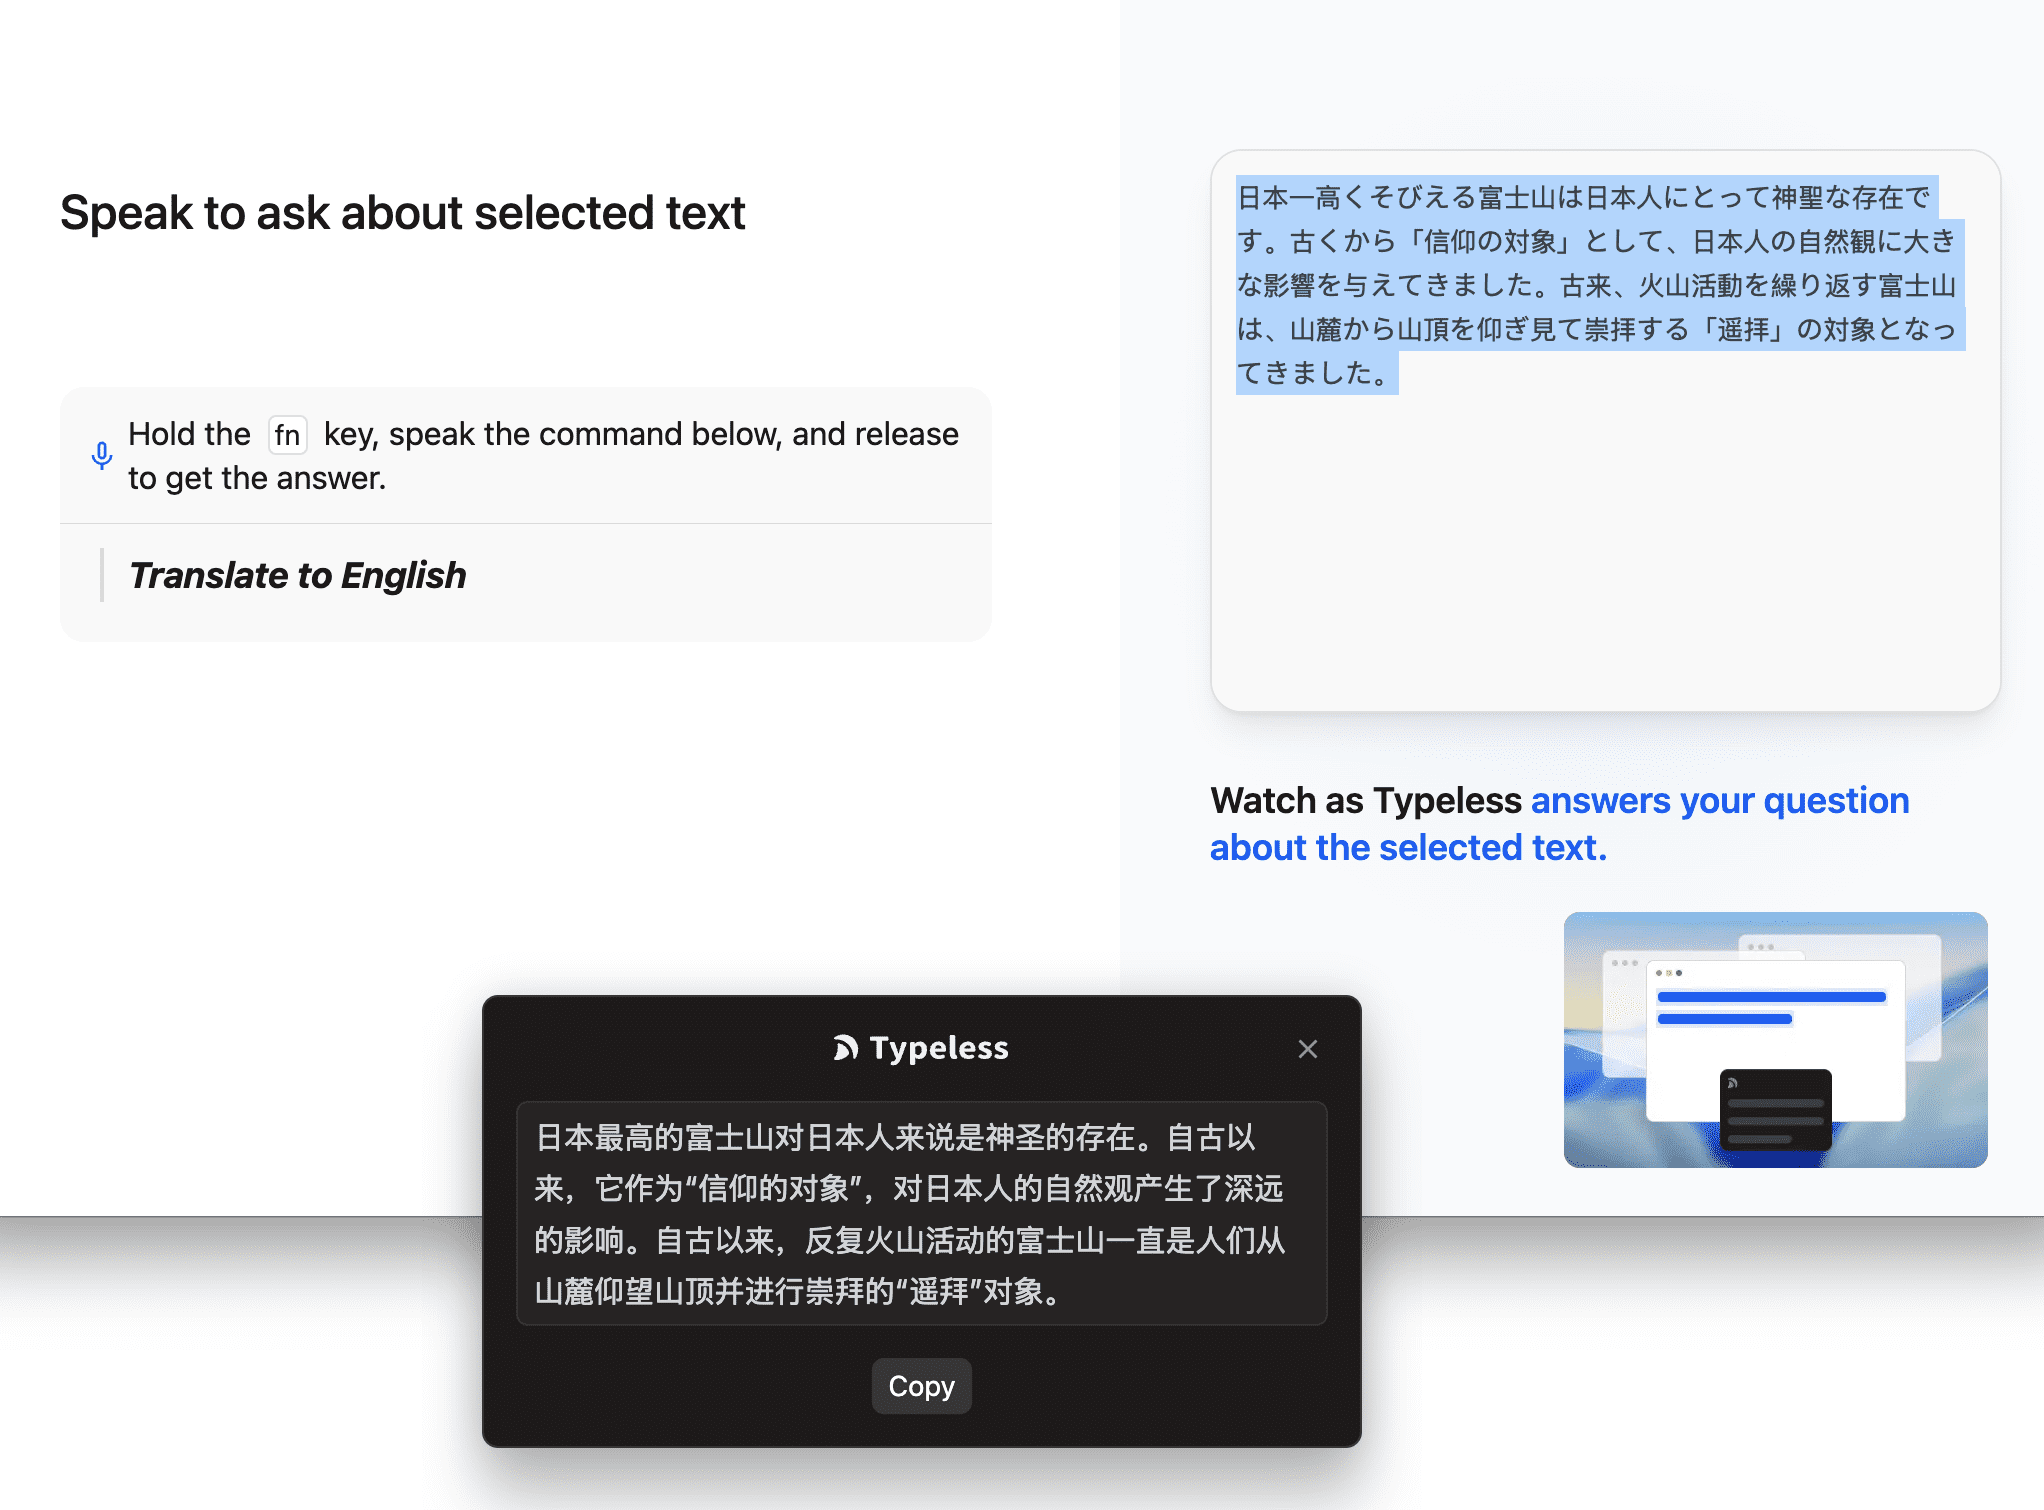This screenshot has height=1510, width=2044.
Task: Click the highlighted Japanese text
Action: (x=1595, y=285)
